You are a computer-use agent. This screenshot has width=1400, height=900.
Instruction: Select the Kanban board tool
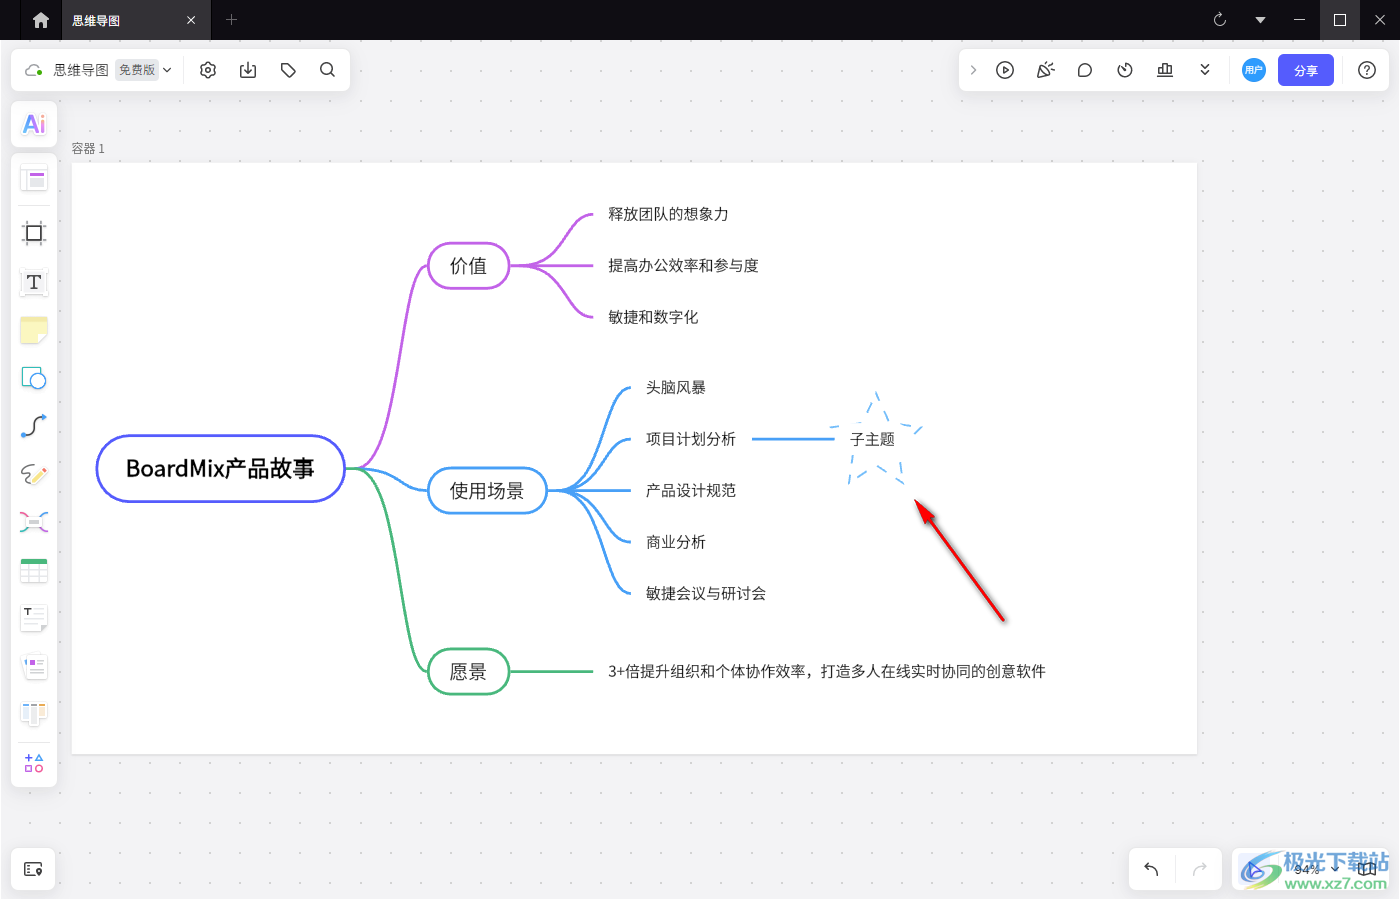34,714
